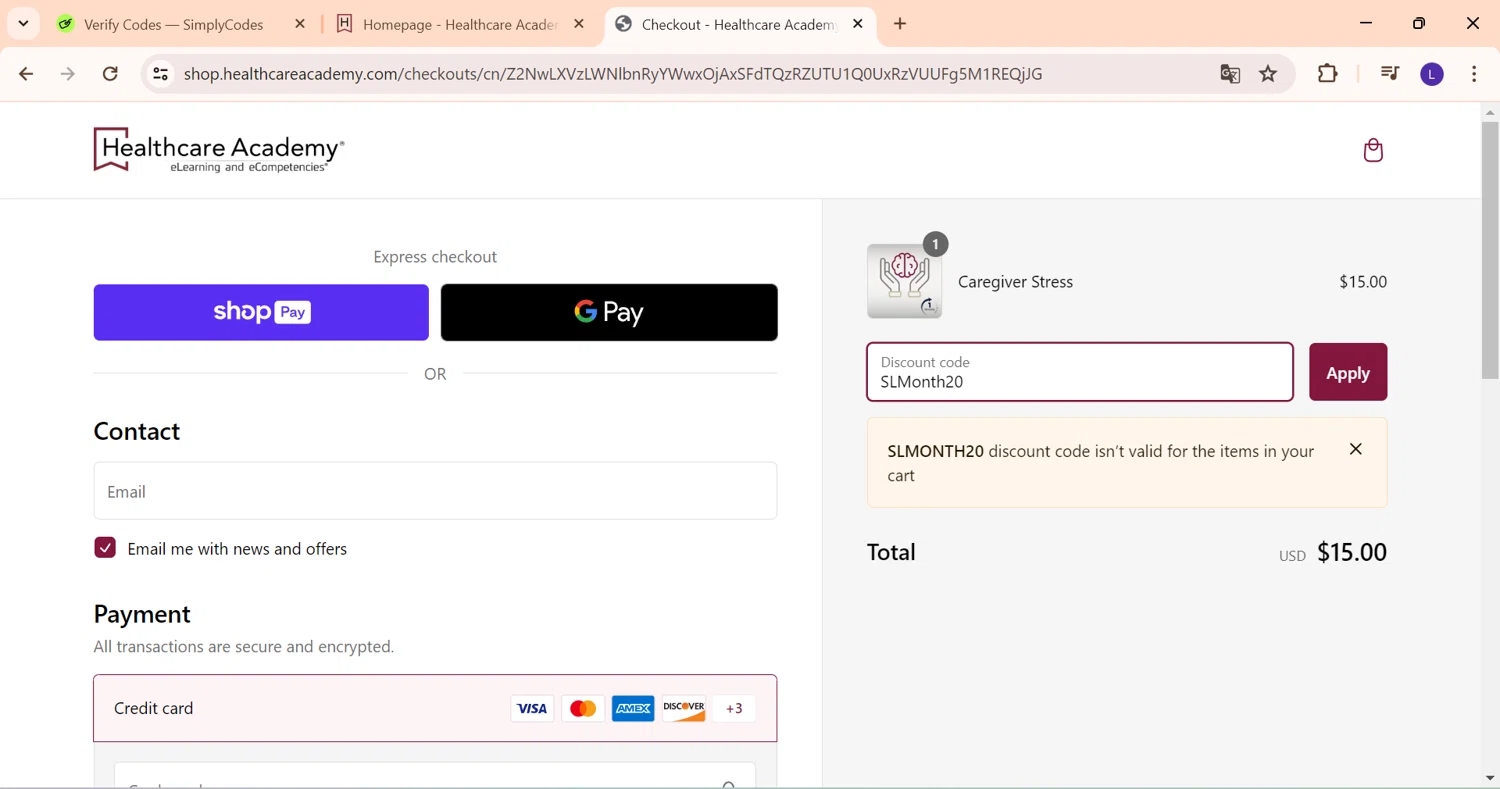1500x789 pixels.
Task: Open media controls icon in toolbar
Action: point(1389,74)
